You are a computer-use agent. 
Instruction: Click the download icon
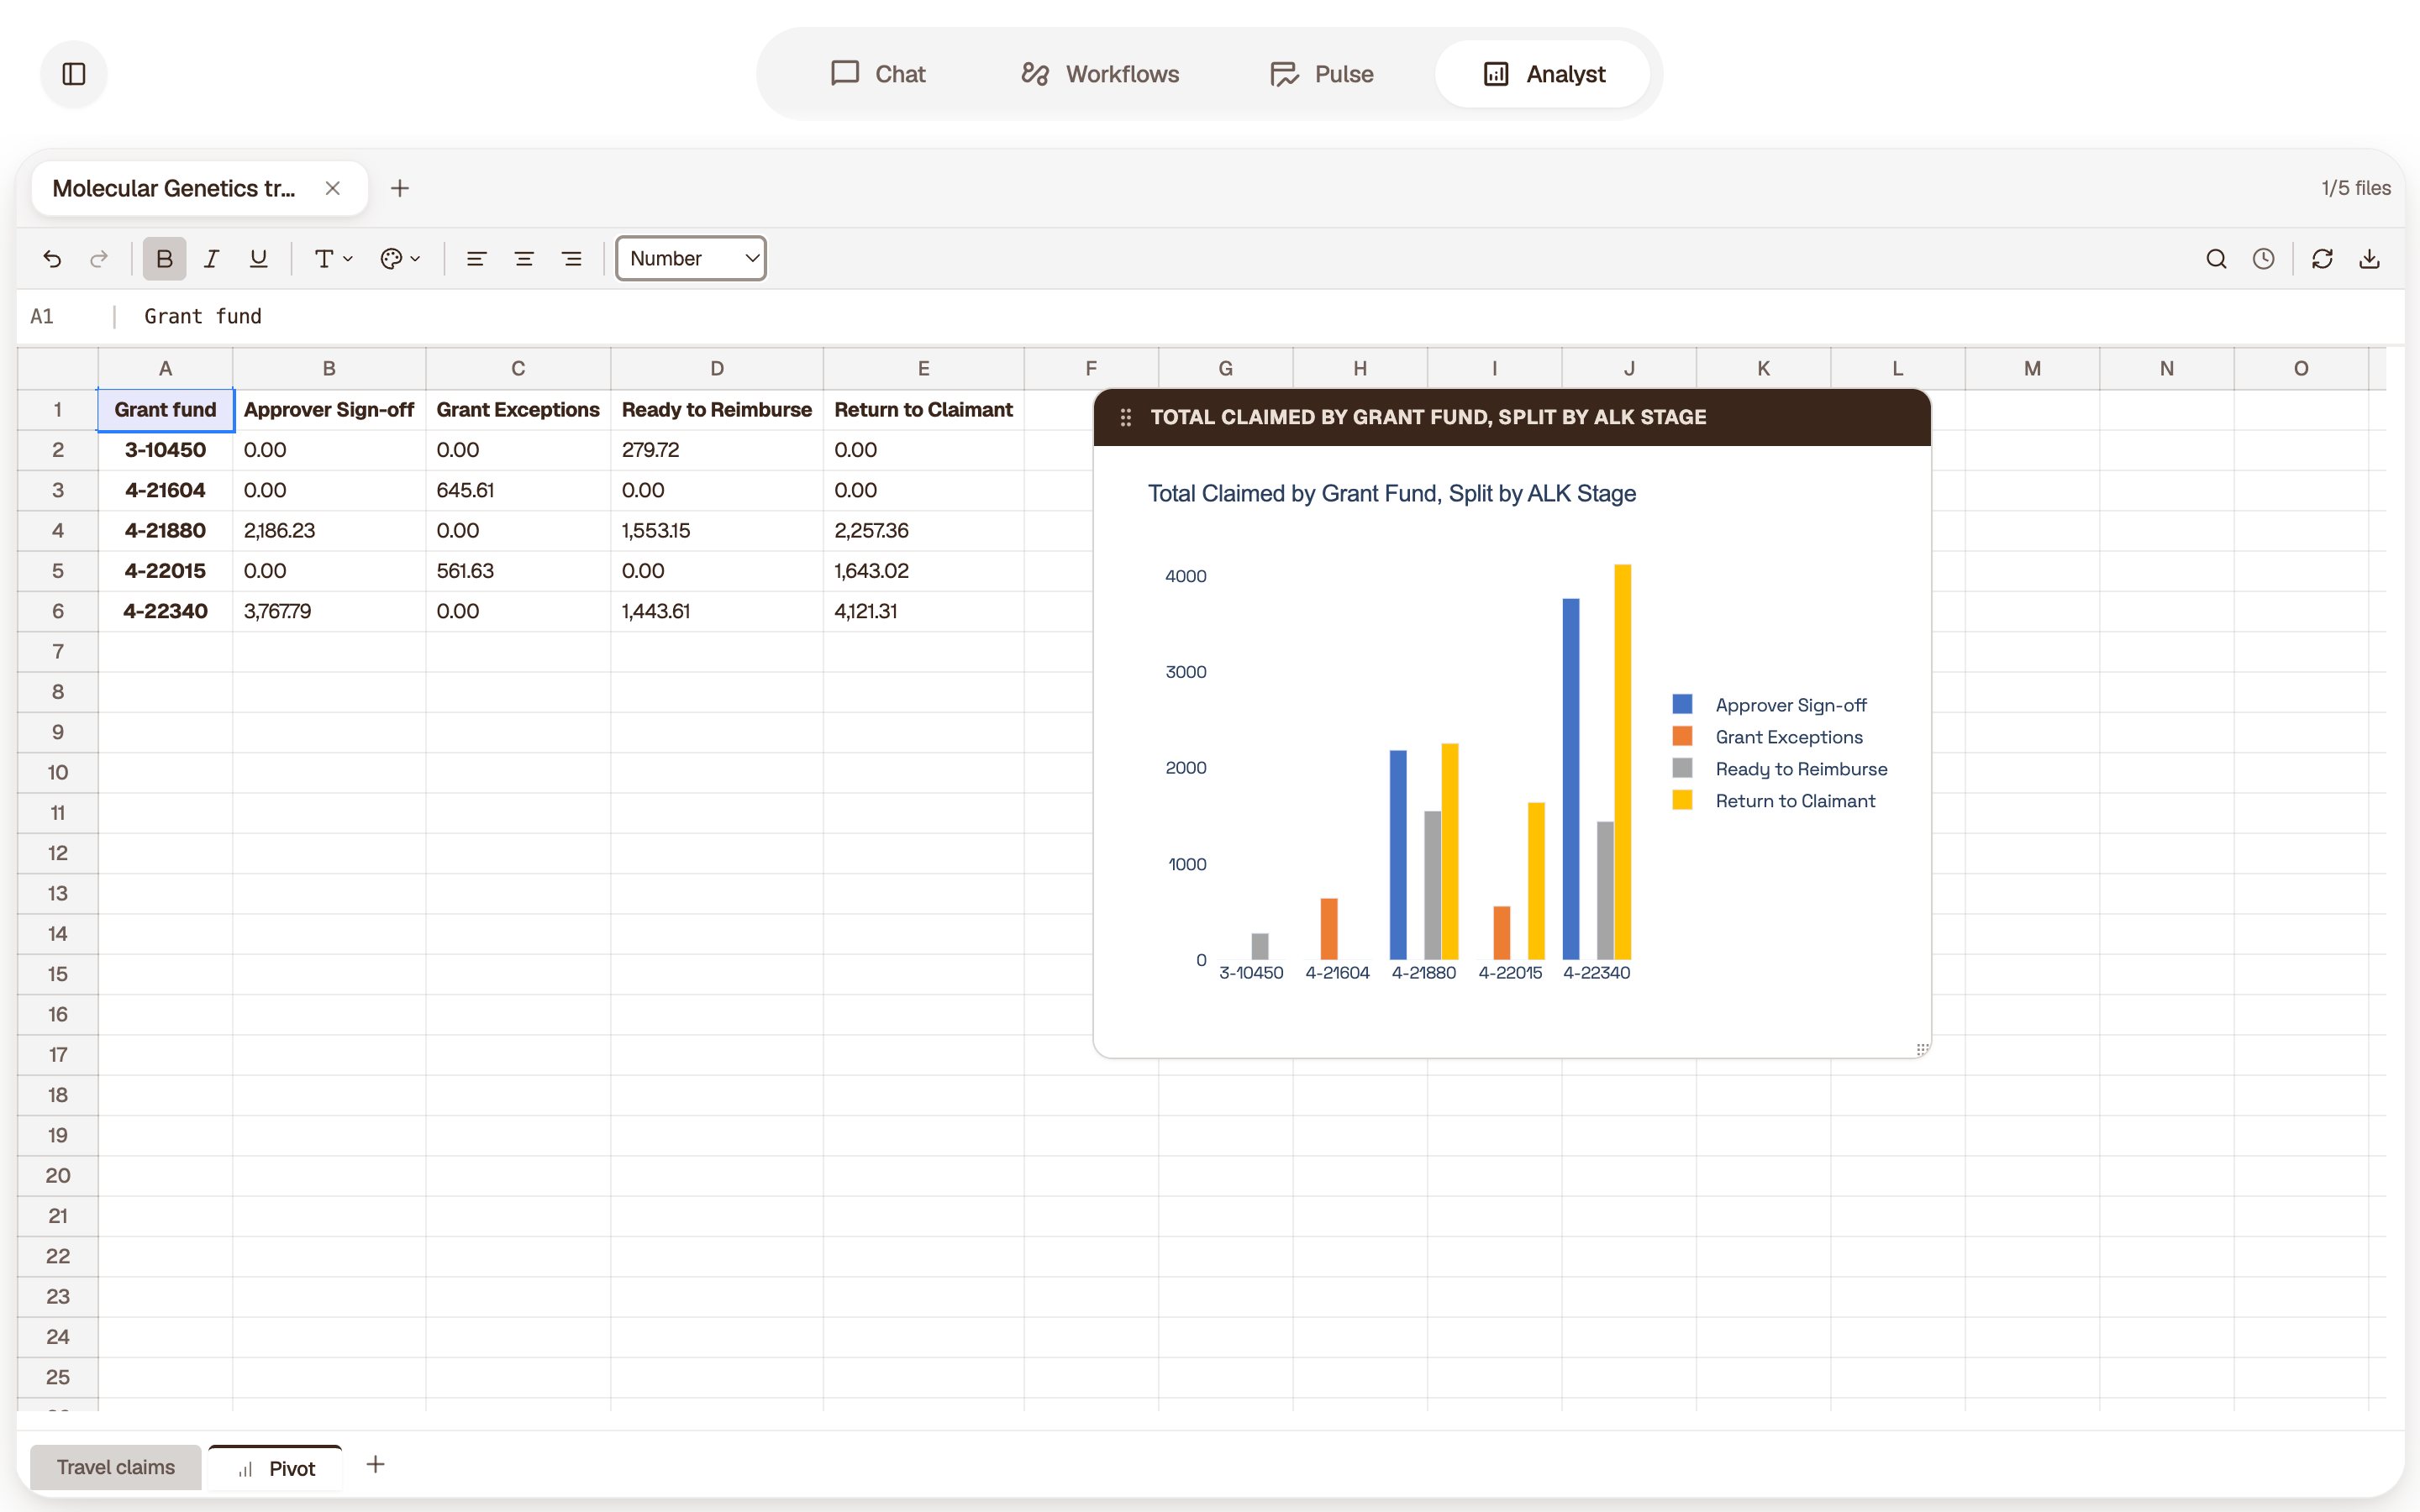pos(2369,259)
